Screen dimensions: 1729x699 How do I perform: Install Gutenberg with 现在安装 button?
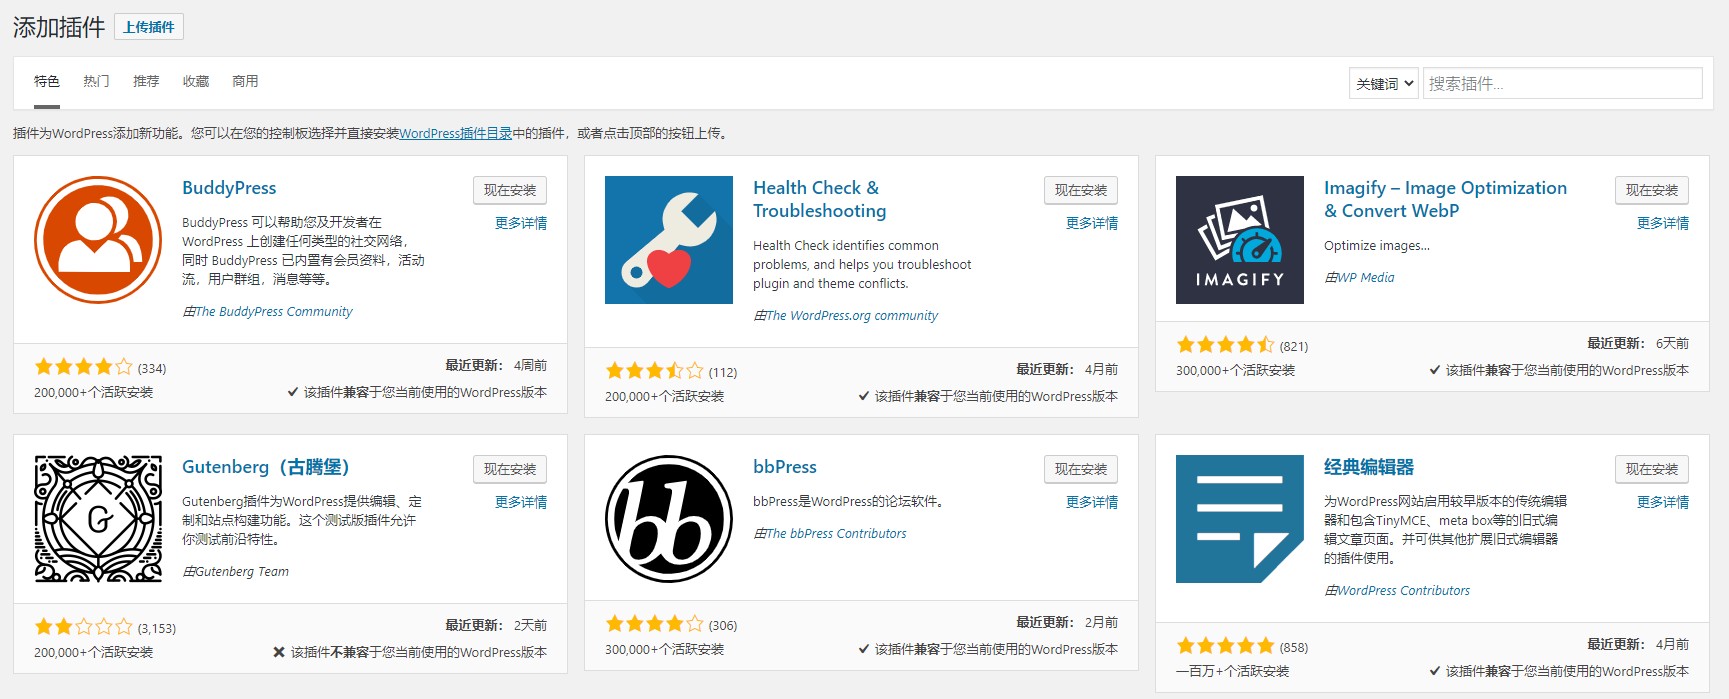tap(510, 469)
